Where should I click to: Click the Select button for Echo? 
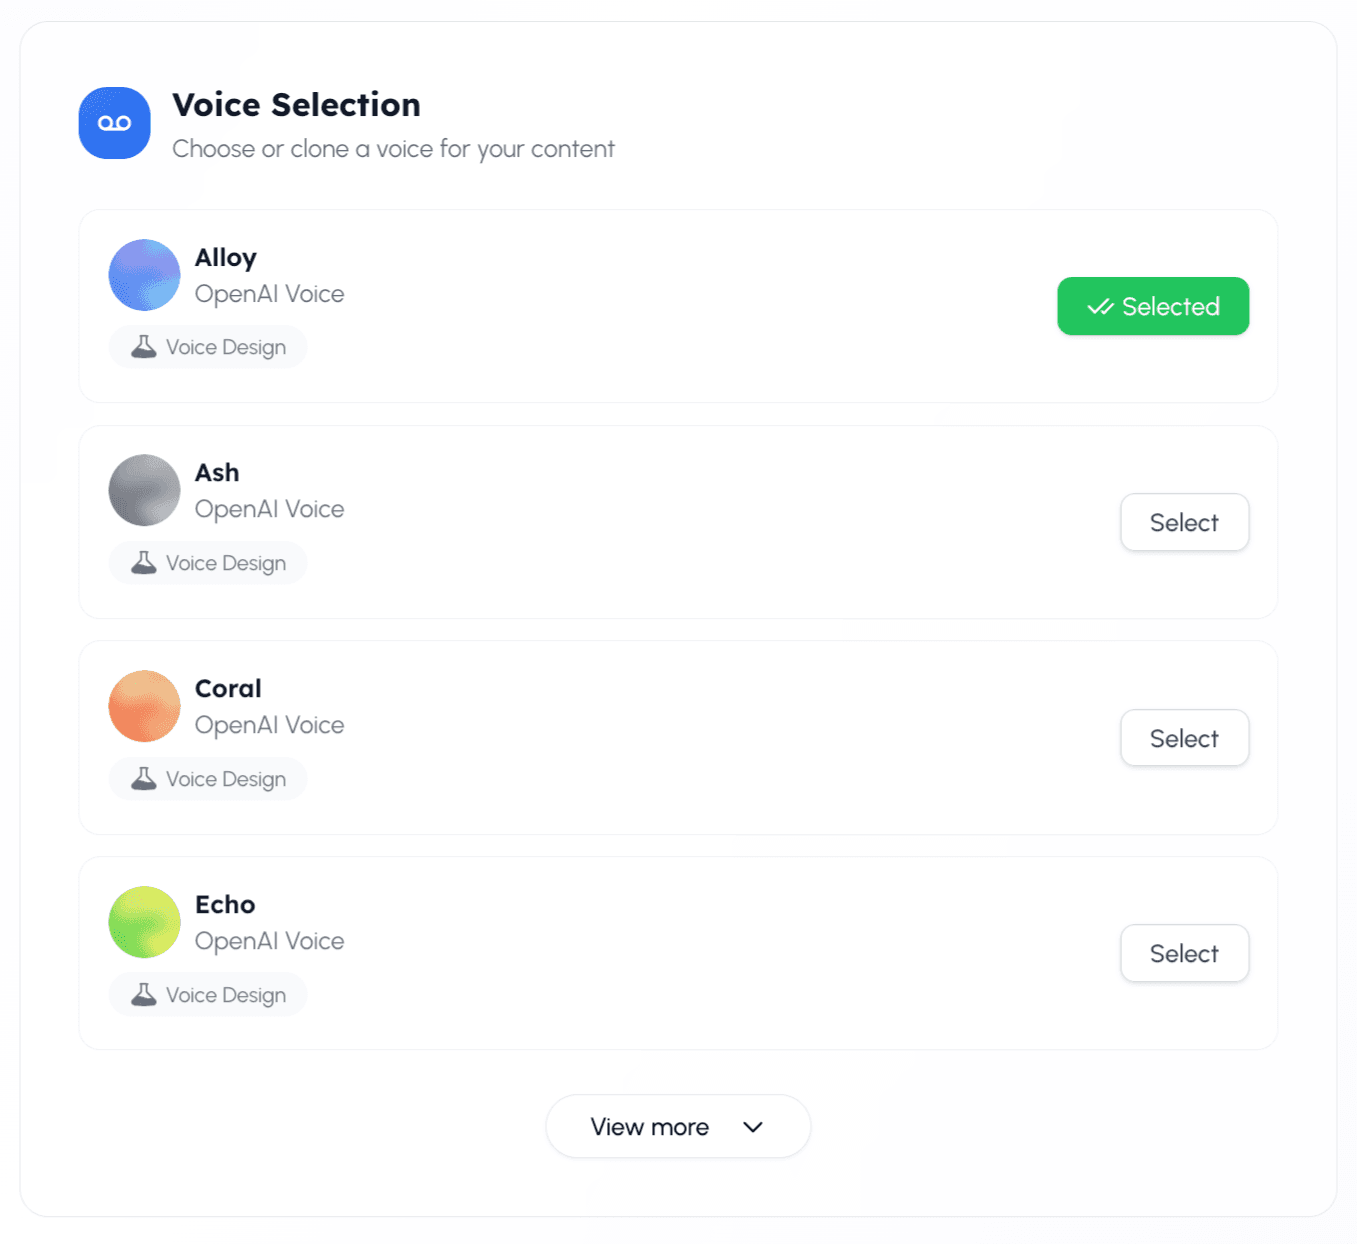[x=1184, y=953]
